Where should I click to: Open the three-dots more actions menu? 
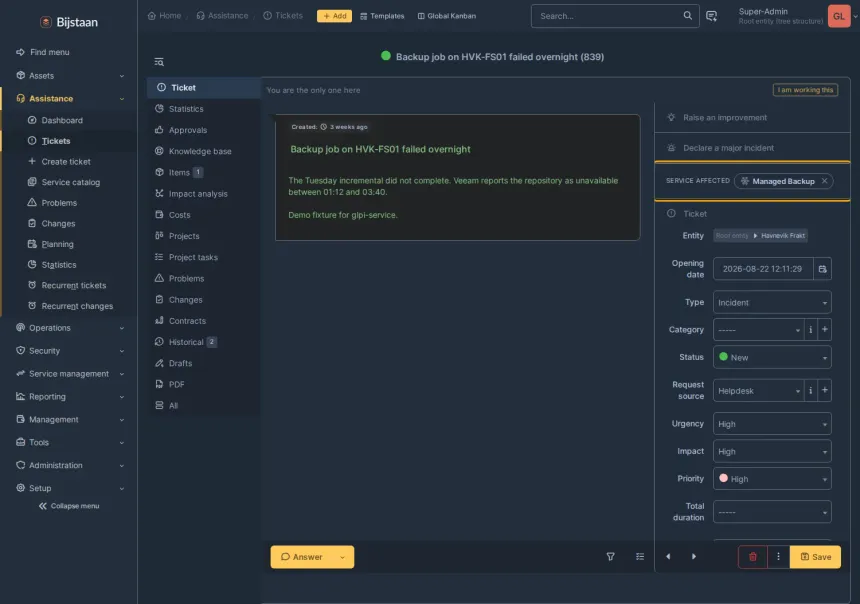(778, 557)
